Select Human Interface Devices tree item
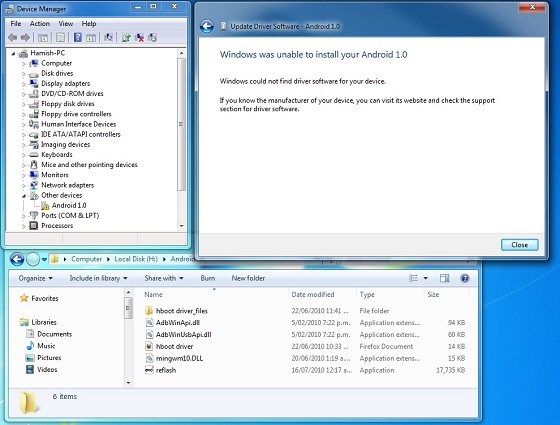This screenshot has height=425, width=560. click(79, 124)
